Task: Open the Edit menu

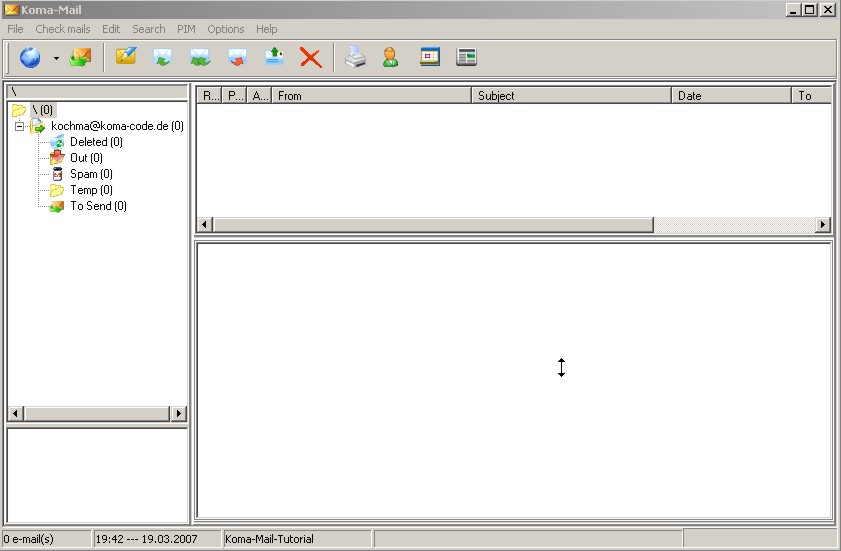Action: click(x=111, y=29)
